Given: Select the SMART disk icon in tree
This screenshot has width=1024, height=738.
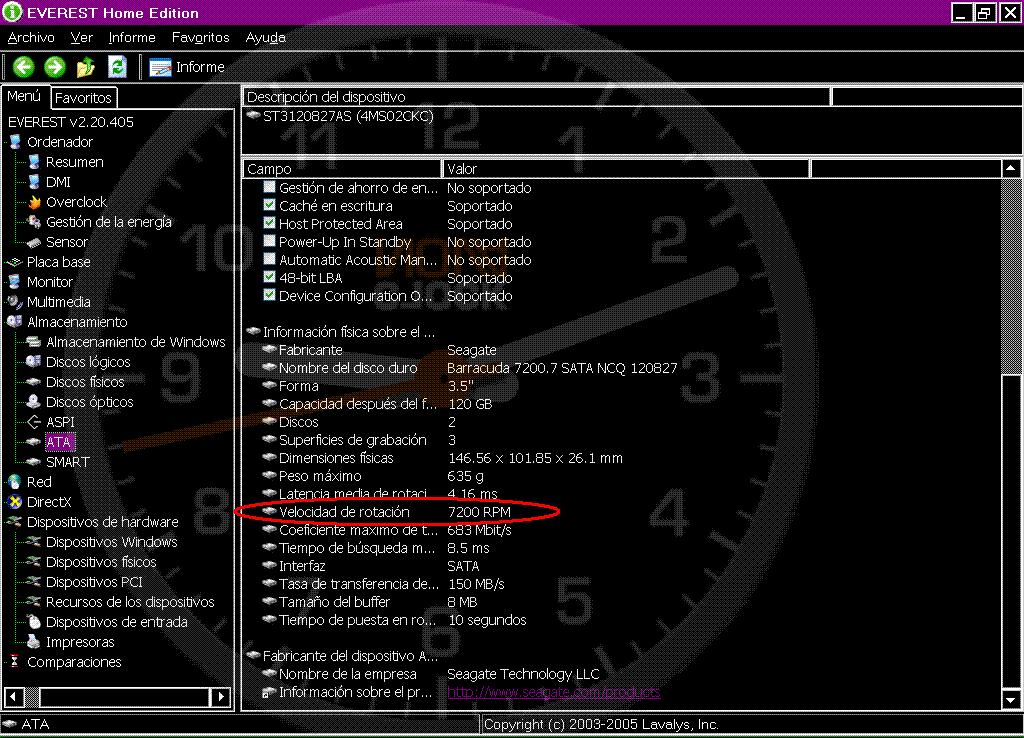Looking at the screenshot, I should [34, 462].
